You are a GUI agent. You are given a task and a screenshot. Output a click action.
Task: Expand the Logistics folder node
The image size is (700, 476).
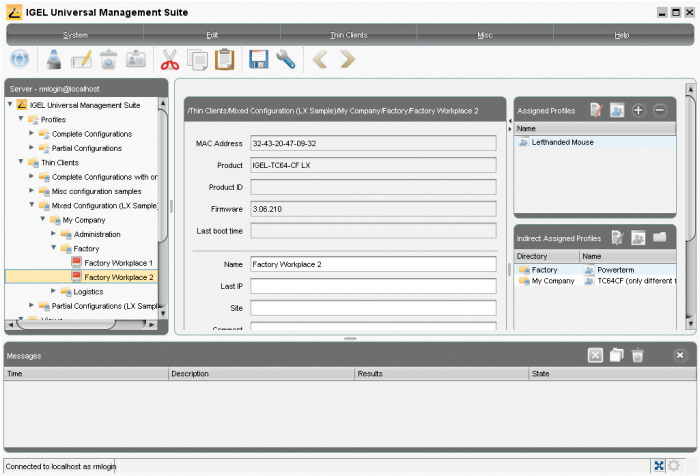[53, 291]
